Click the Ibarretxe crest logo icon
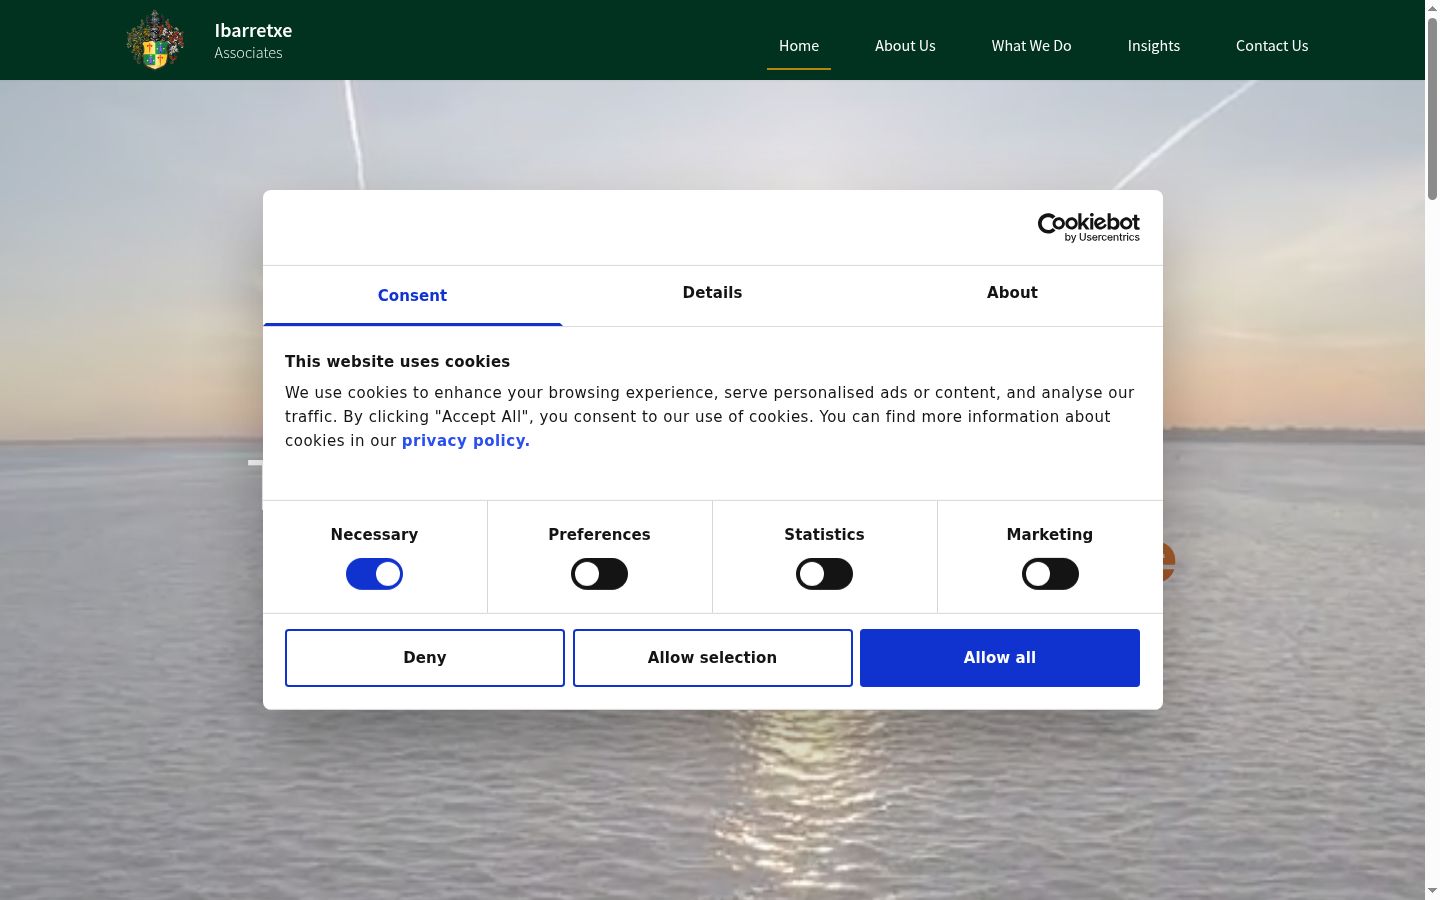1440x900 pixels. [155, 40]
